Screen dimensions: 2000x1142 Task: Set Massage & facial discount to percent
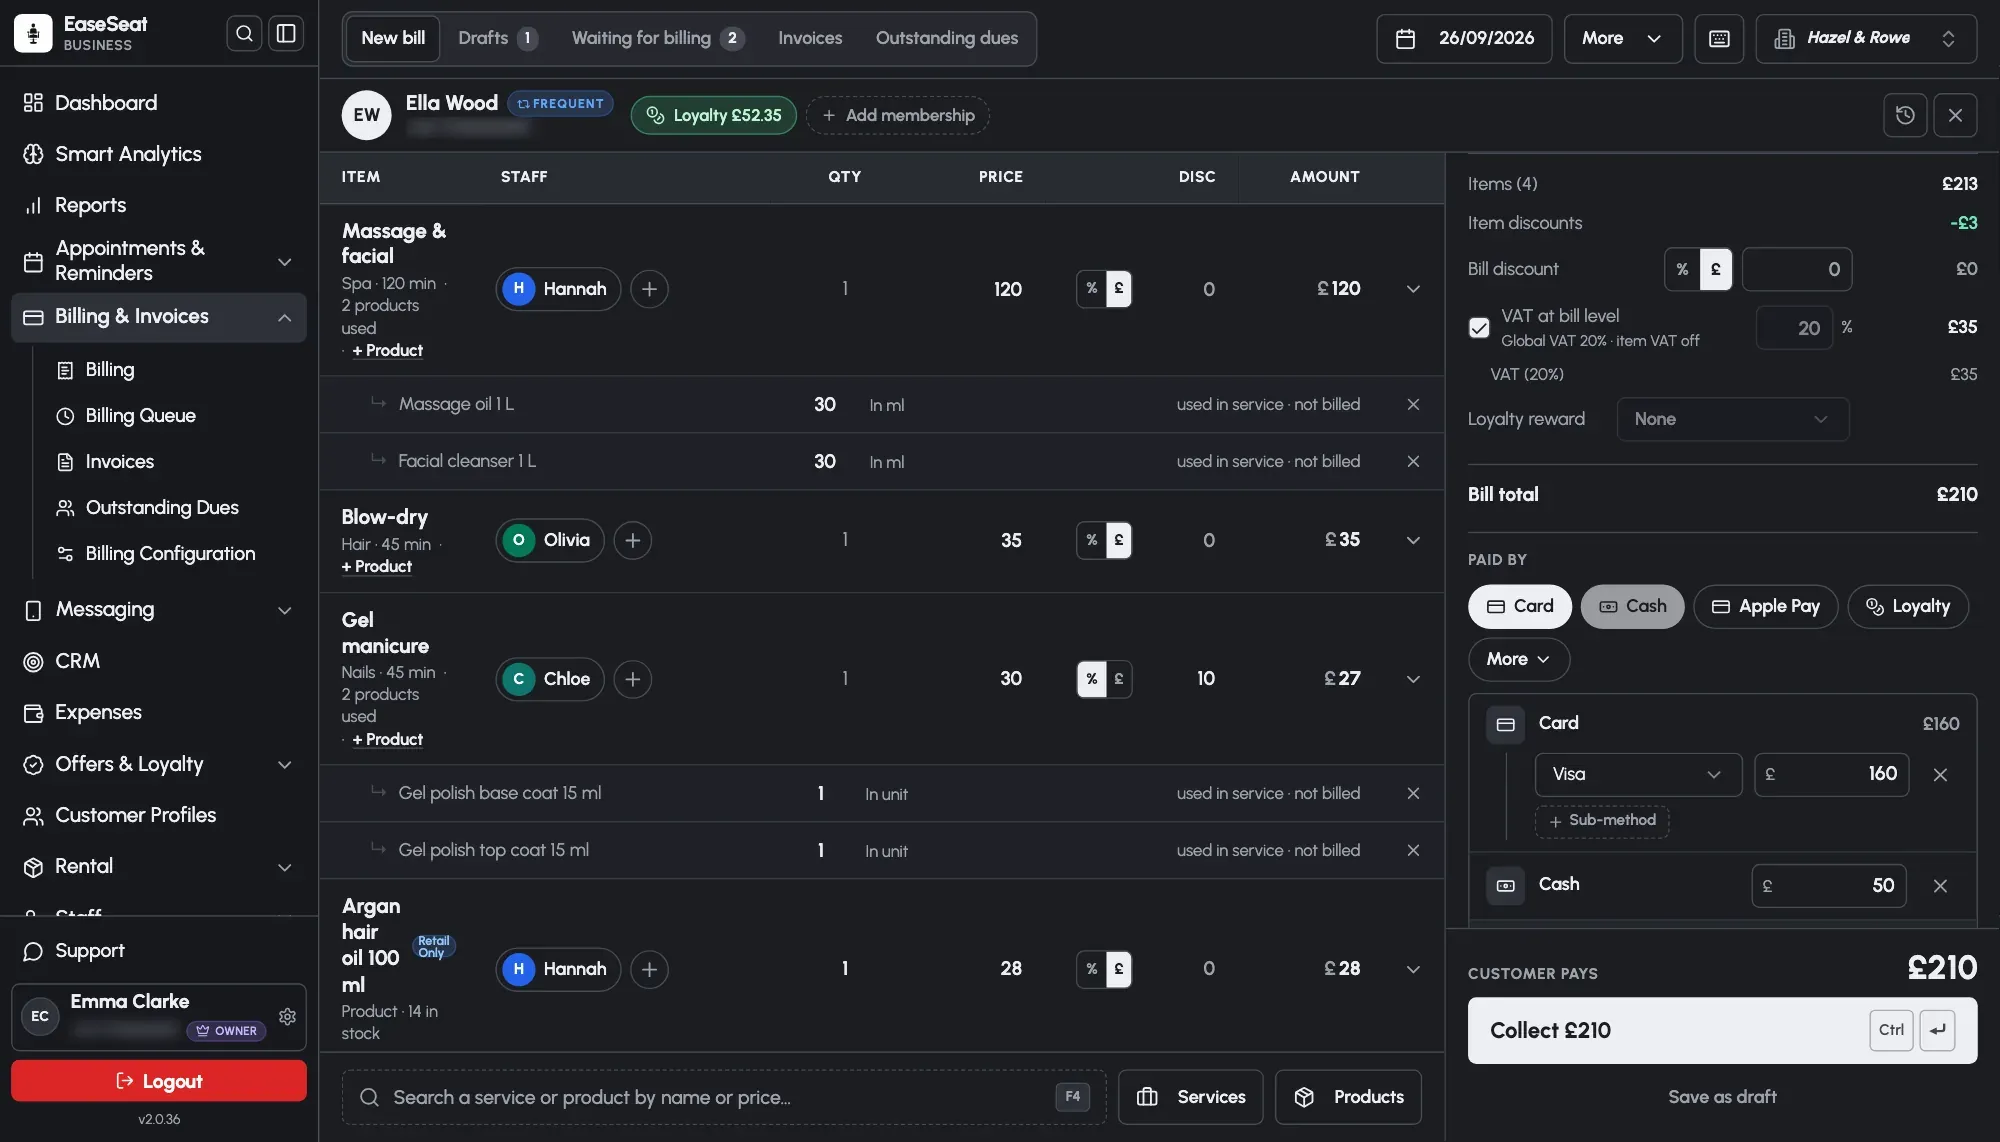(1091, 289)
